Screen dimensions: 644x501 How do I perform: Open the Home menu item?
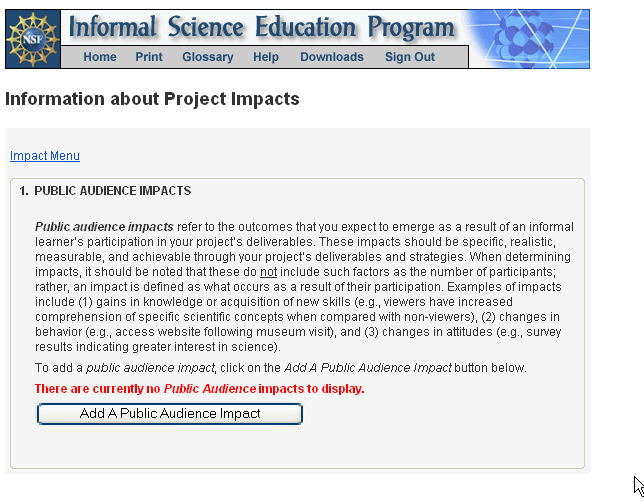click(100, 57)
